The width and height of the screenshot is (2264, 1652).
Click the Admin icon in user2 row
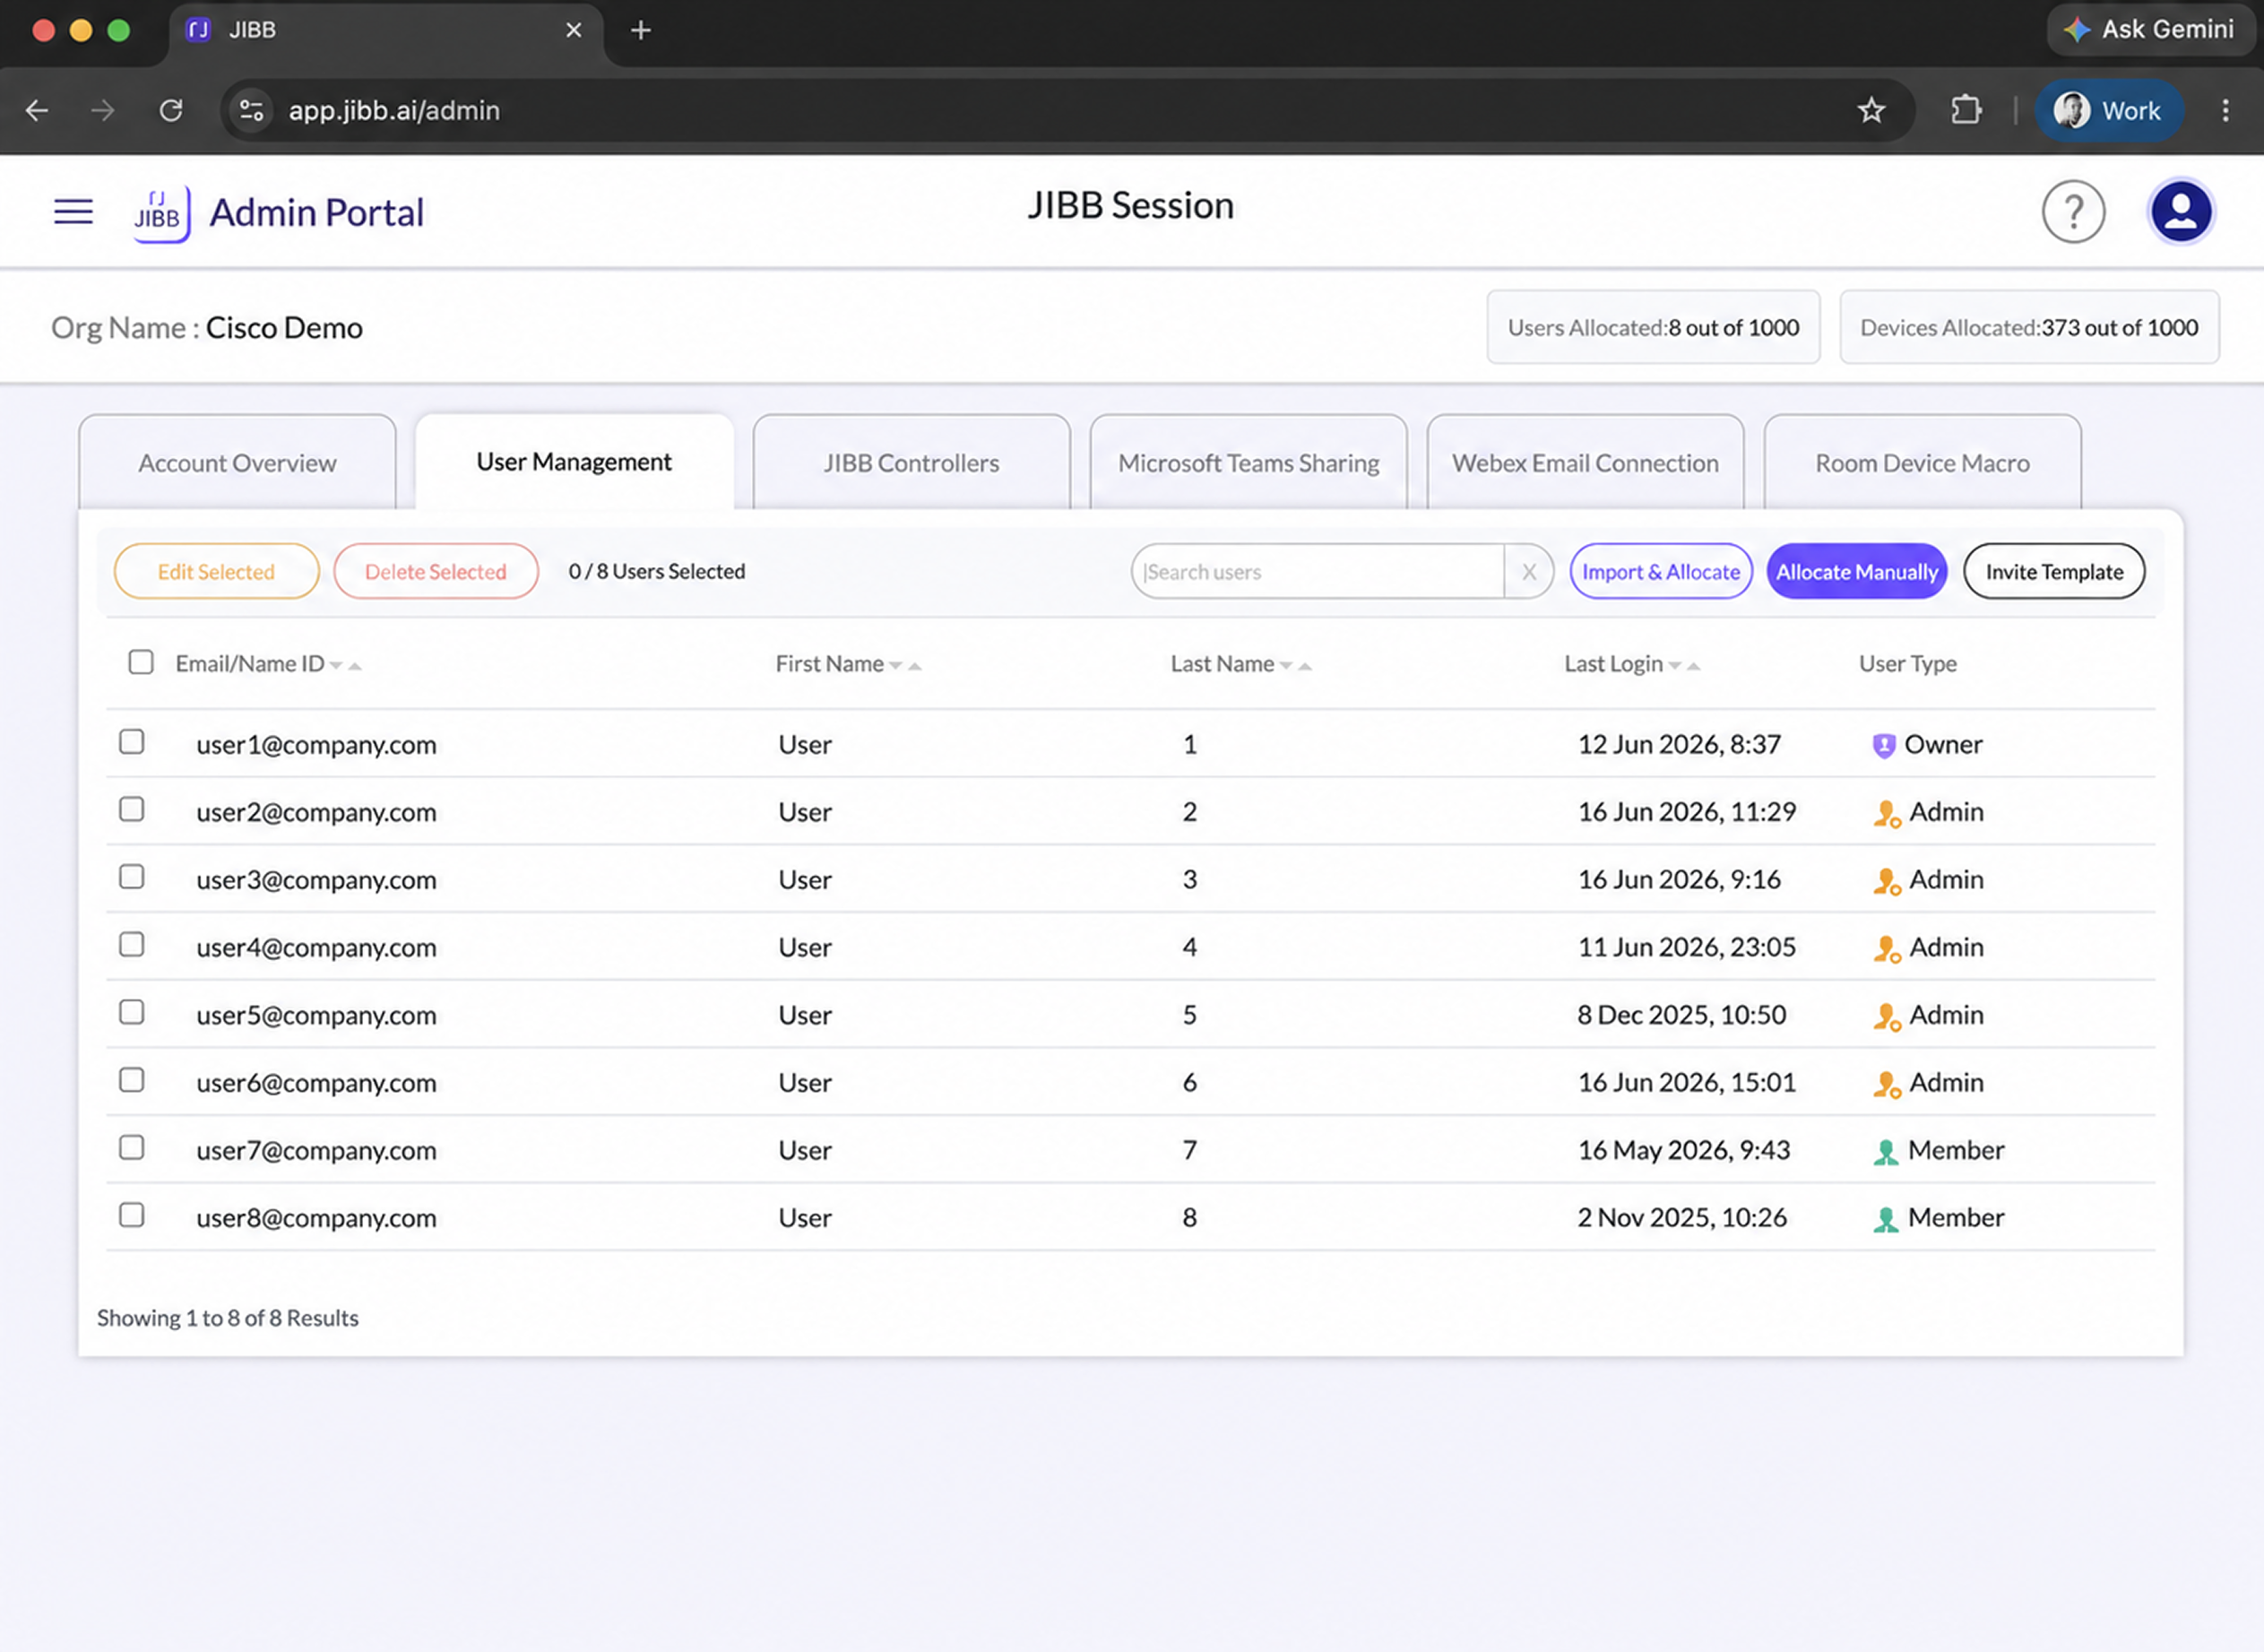pyautogui.click(x=1886, y=813)
